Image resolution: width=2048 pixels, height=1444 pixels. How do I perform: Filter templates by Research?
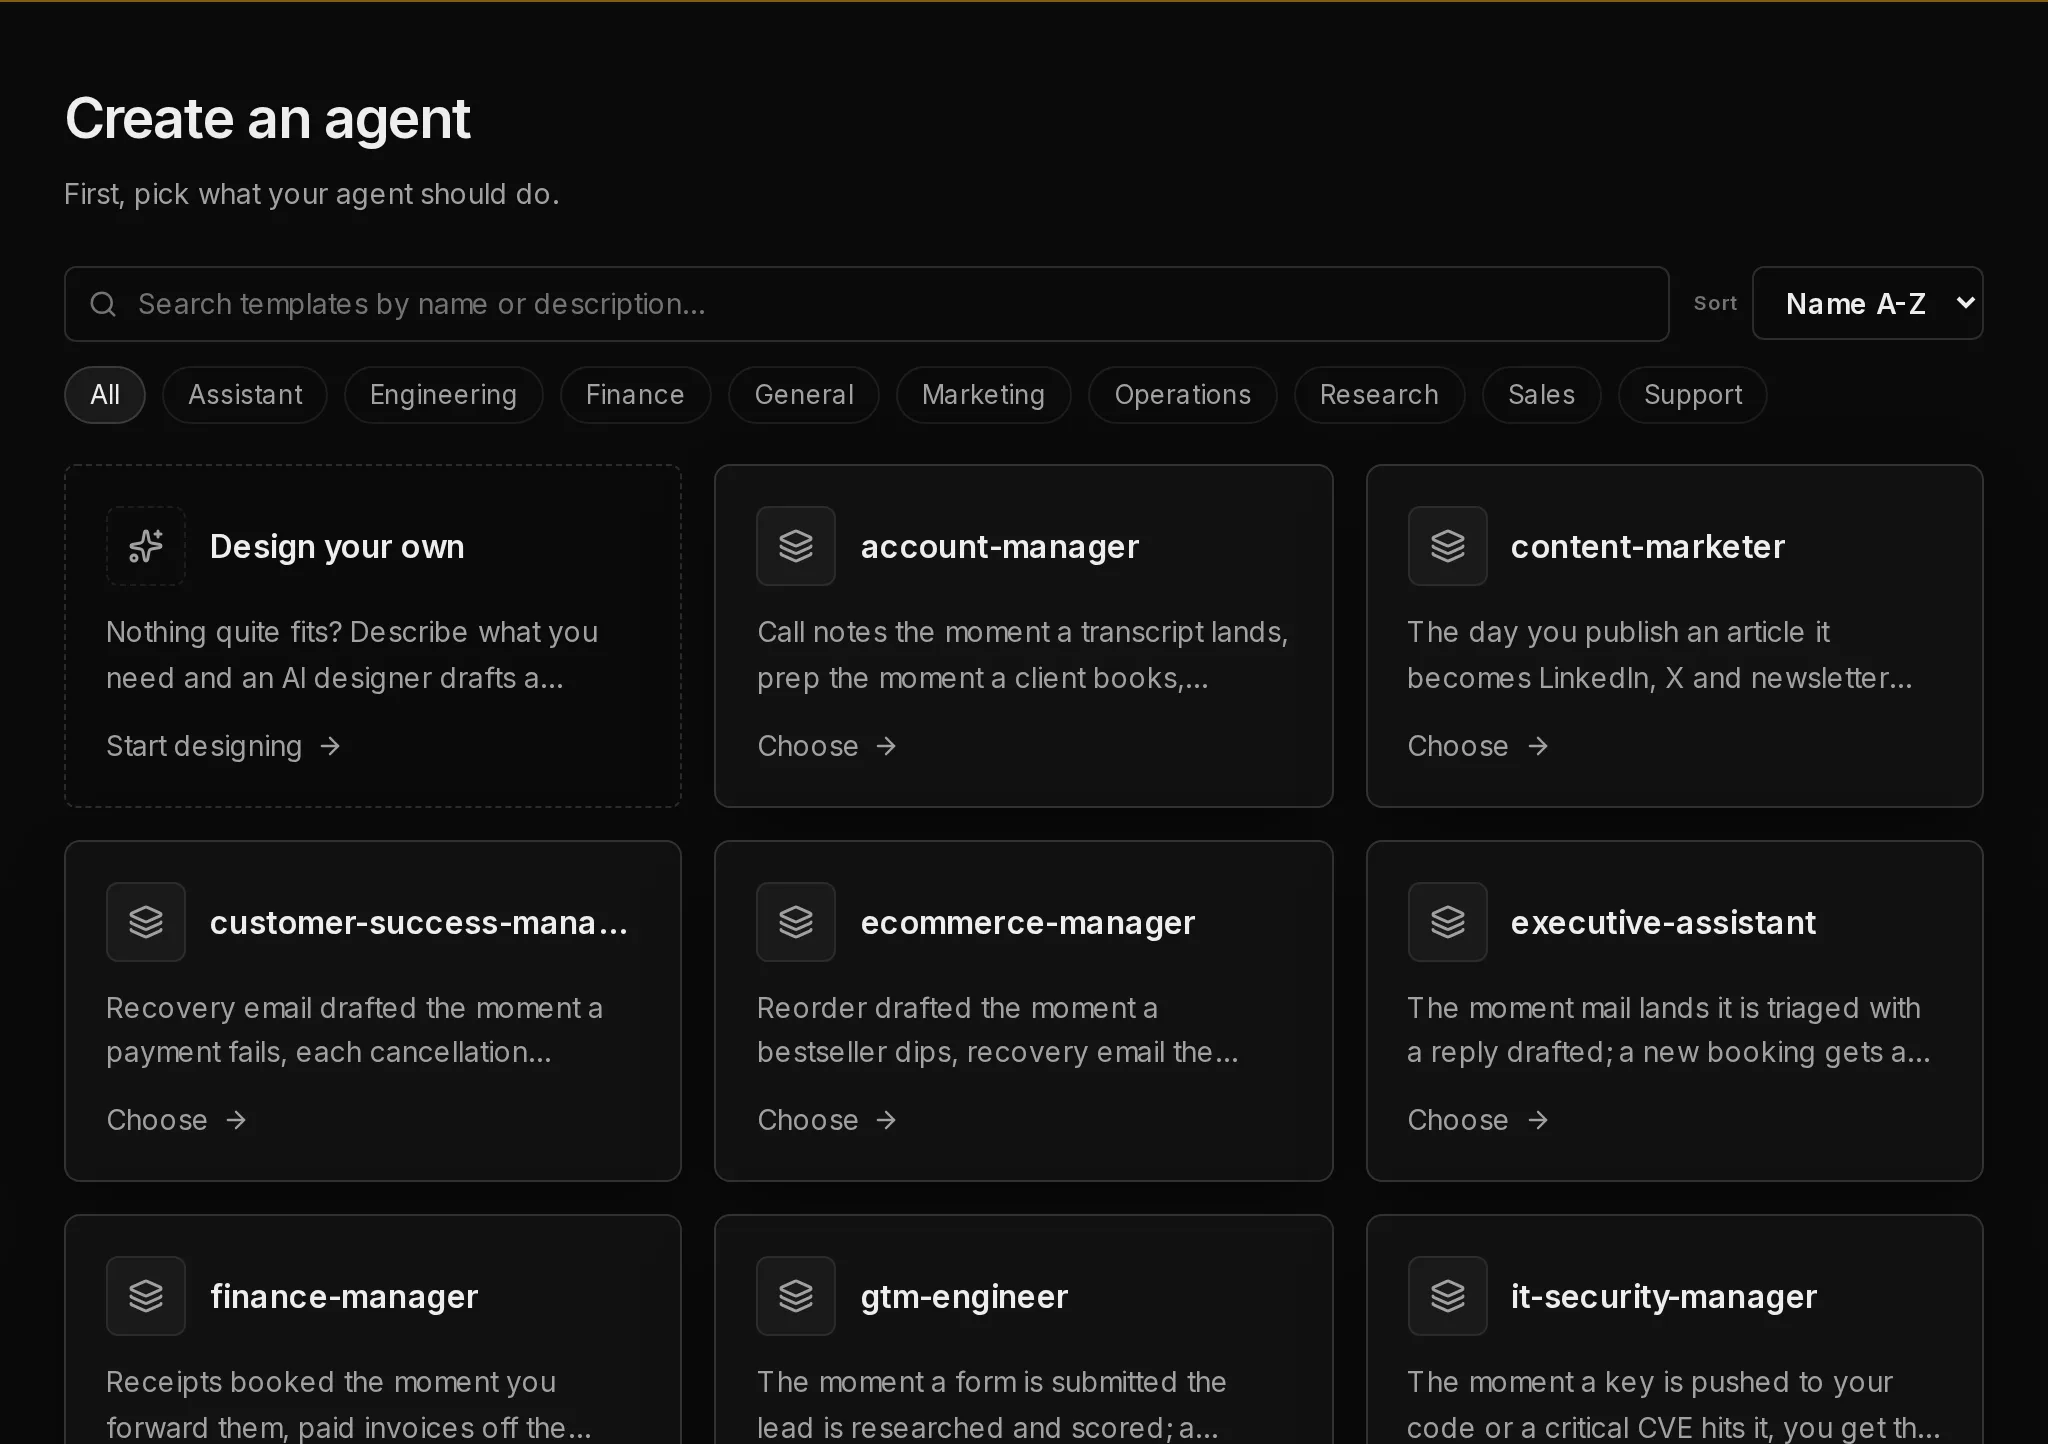click(x=1379, y=395)
